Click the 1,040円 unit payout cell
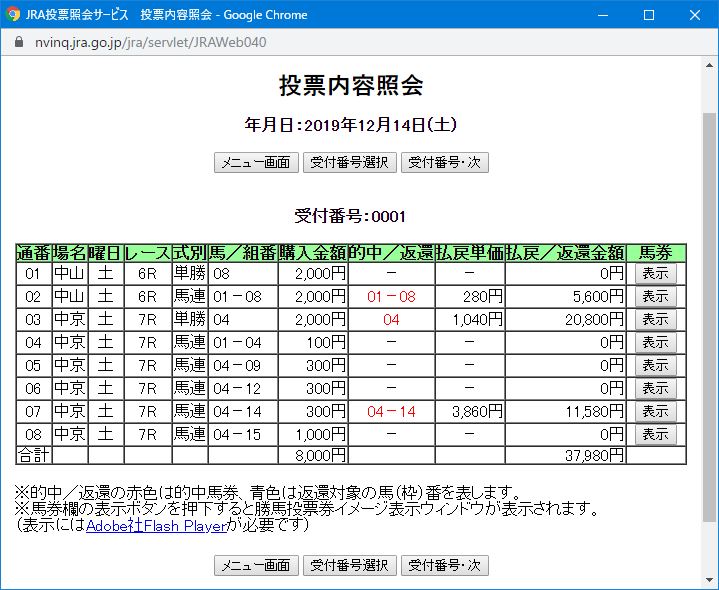Viewport: 719px width, 590px height. [x=470, y=320]
